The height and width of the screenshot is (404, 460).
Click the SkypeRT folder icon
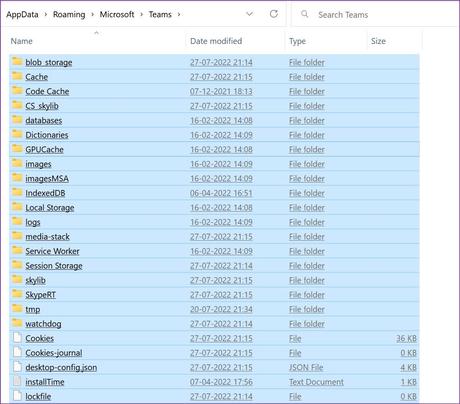(x=17, y=294)
